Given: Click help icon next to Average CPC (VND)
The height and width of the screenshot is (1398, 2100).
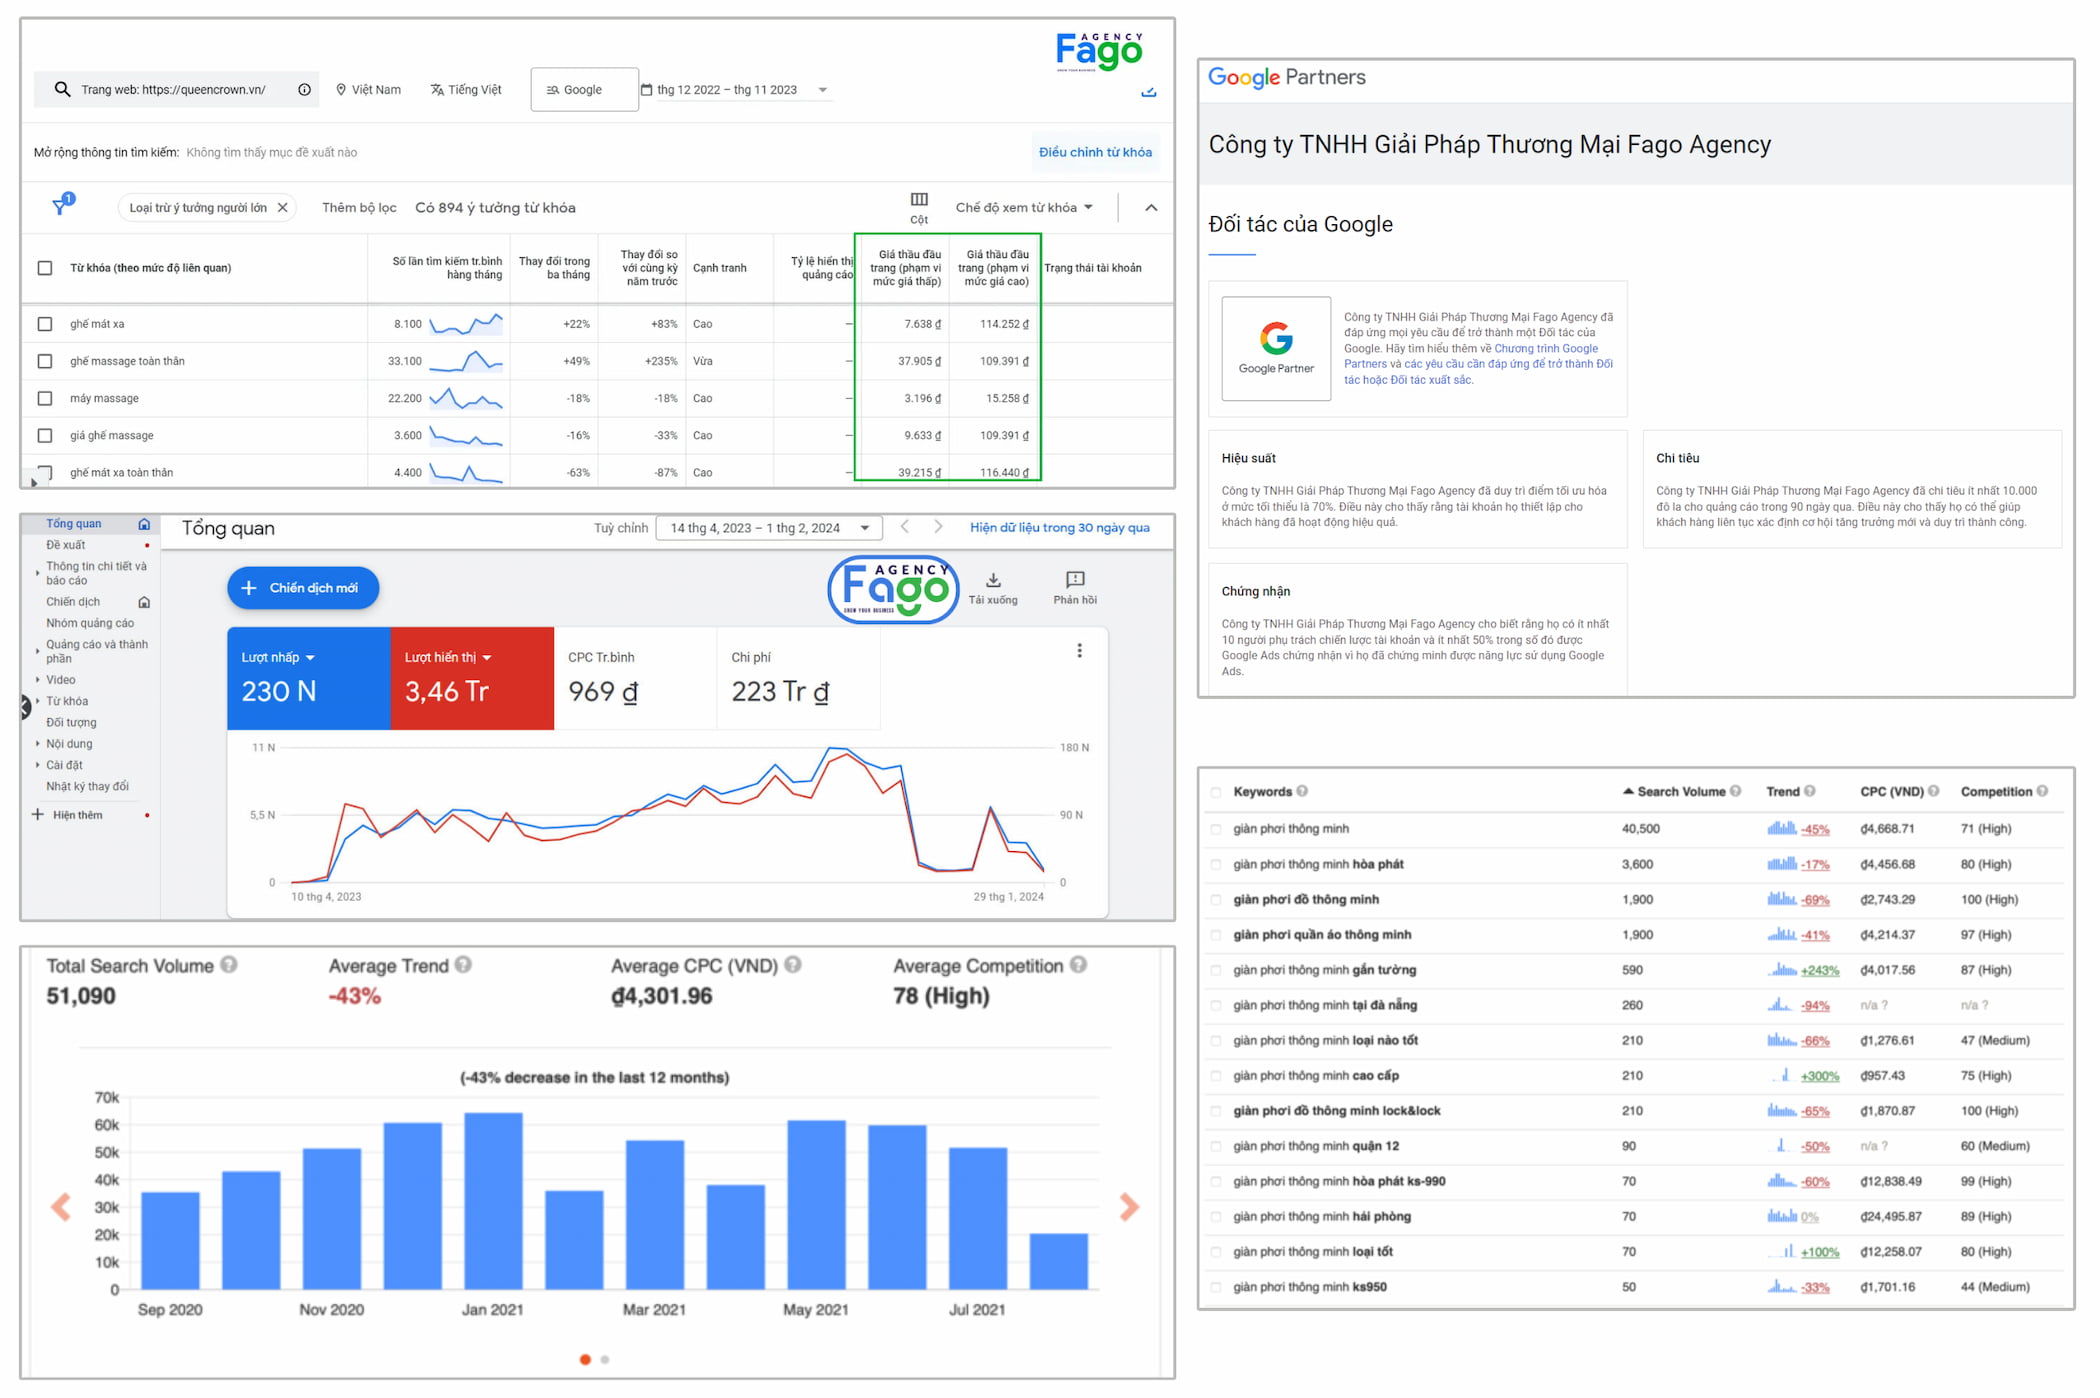Looking at the screenshot, I should coord(793,964).
